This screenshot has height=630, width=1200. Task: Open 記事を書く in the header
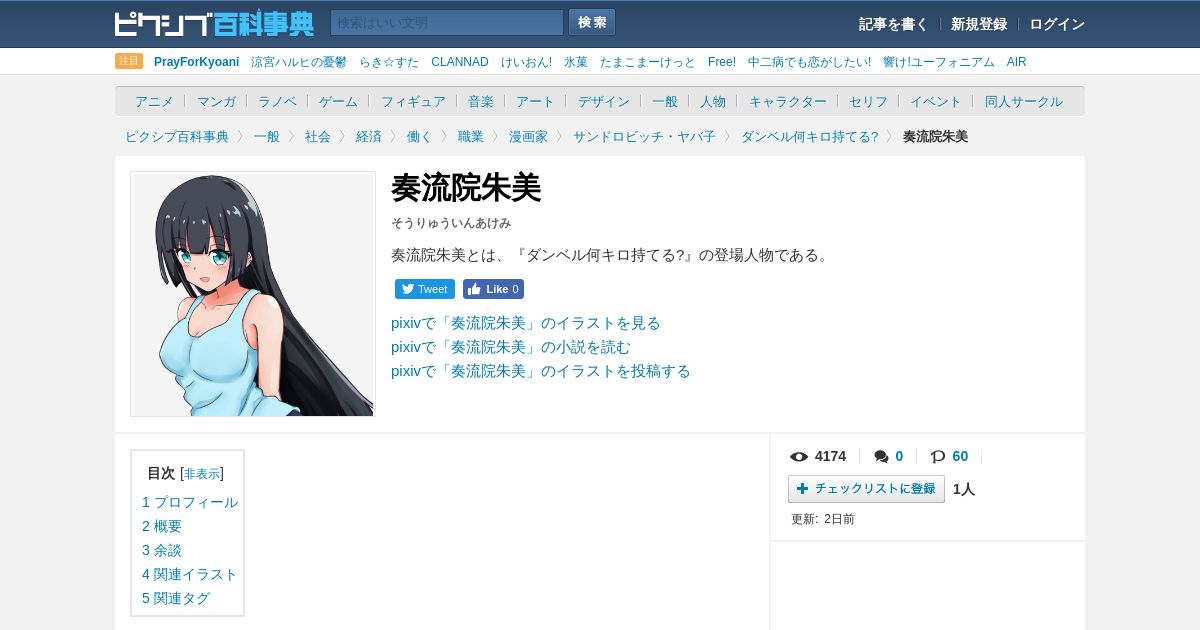coord(893,24)
